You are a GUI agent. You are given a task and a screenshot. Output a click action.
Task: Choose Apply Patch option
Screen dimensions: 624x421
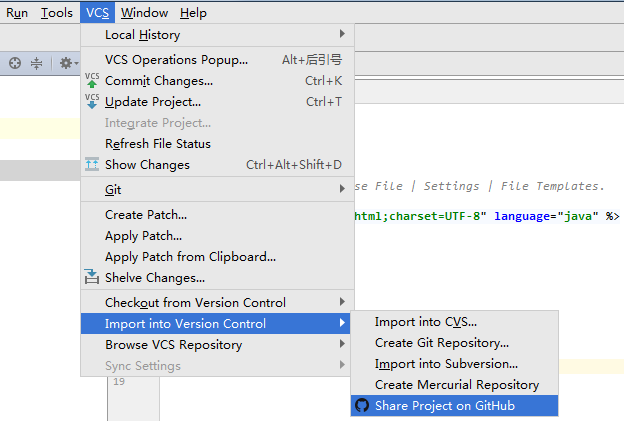[x=217, y=236]
